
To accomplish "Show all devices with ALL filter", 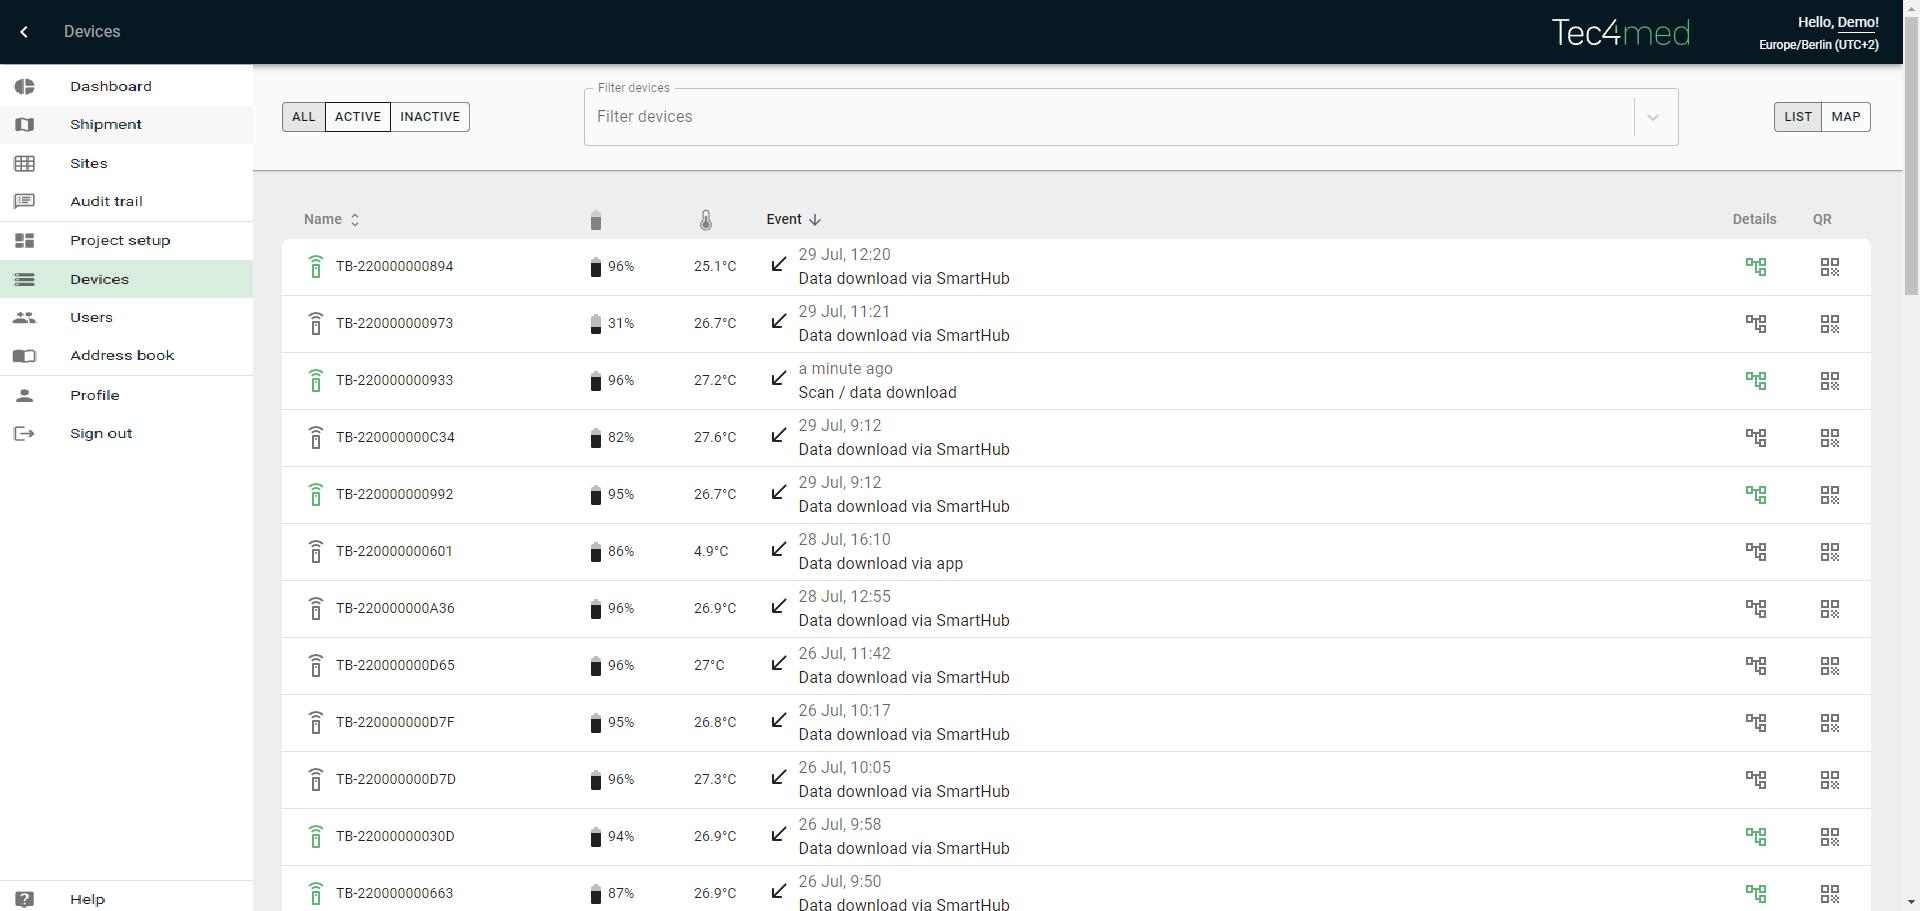I will click(304, 117).
